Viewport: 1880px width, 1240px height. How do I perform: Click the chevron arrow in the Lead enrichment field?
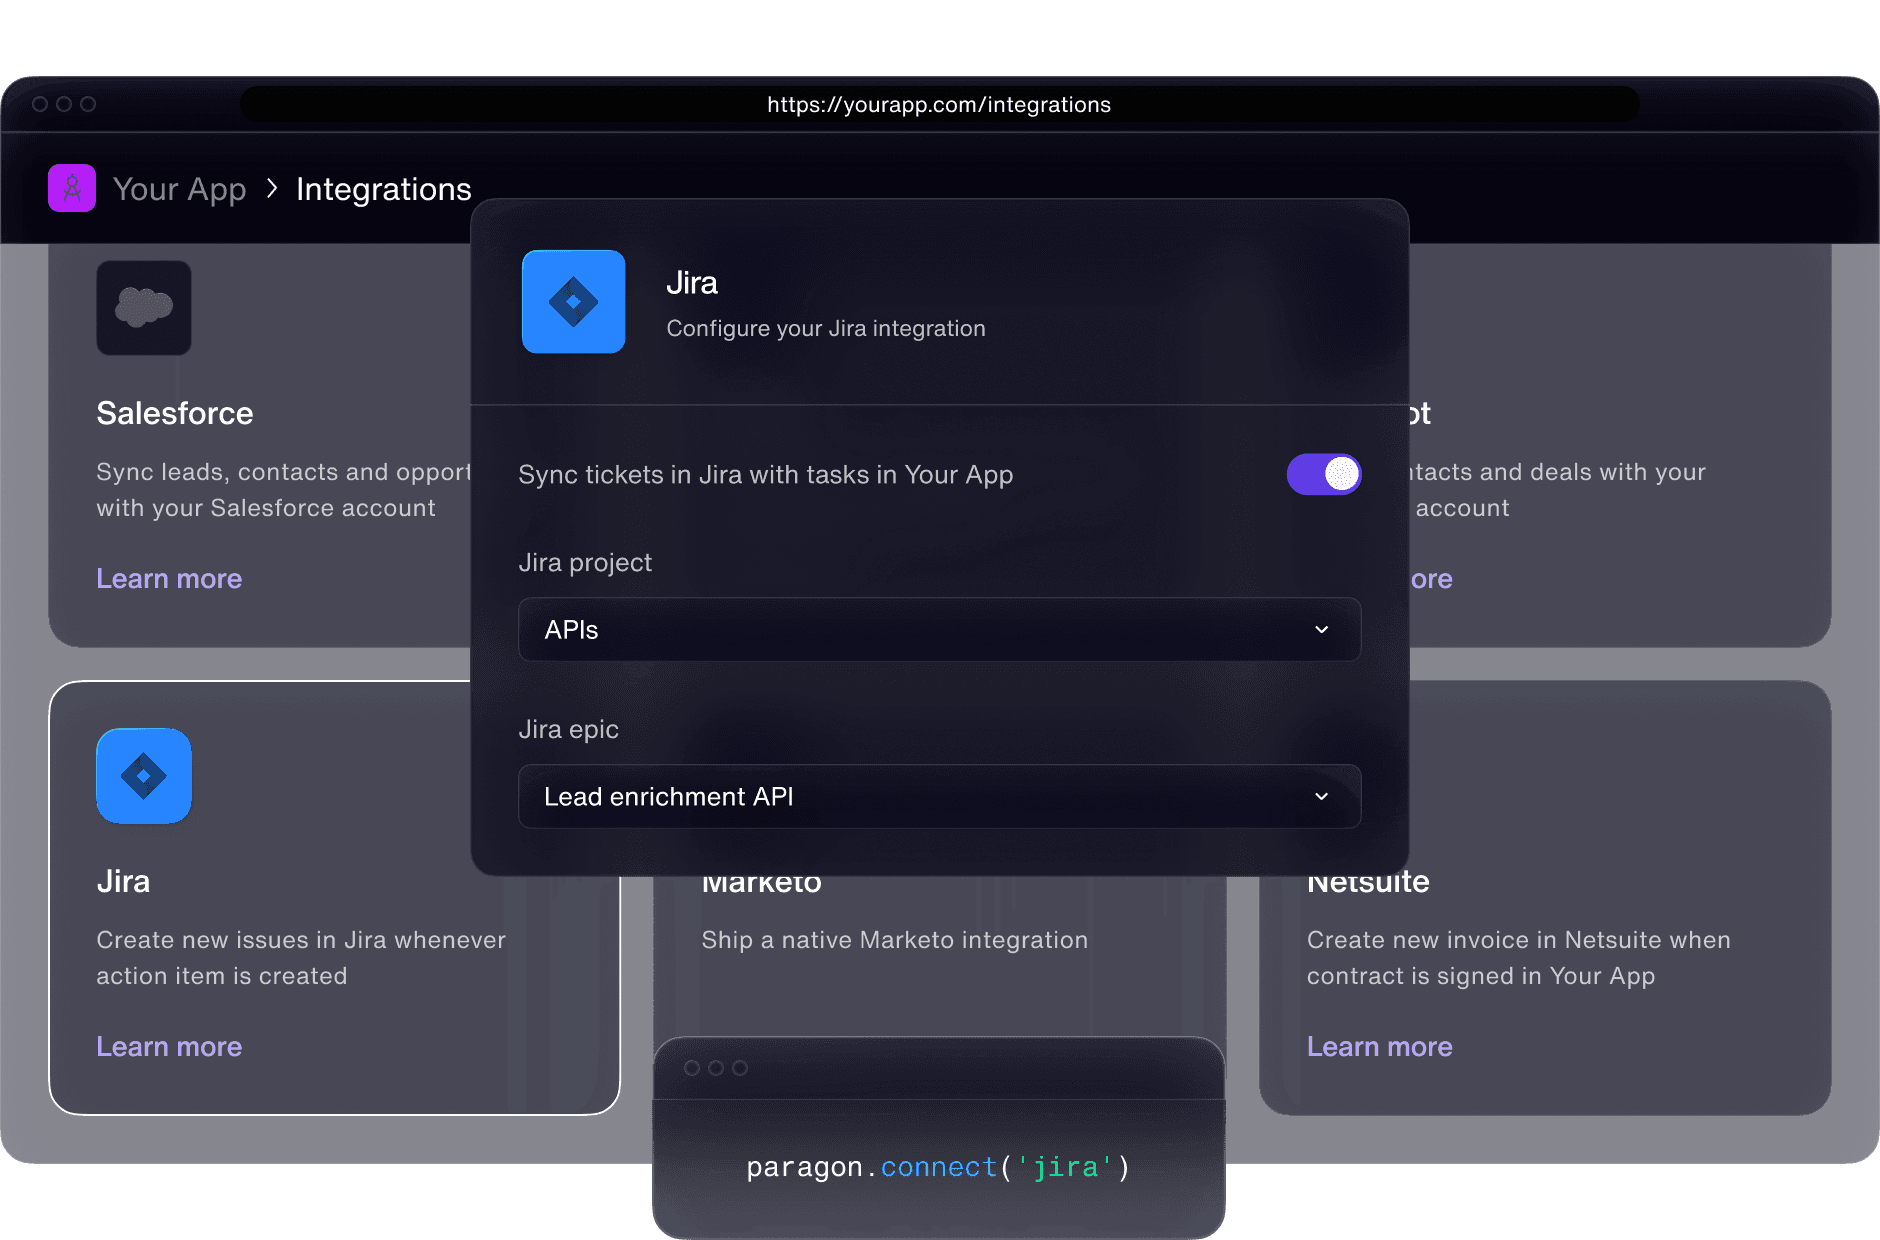tap(1321, 797)
